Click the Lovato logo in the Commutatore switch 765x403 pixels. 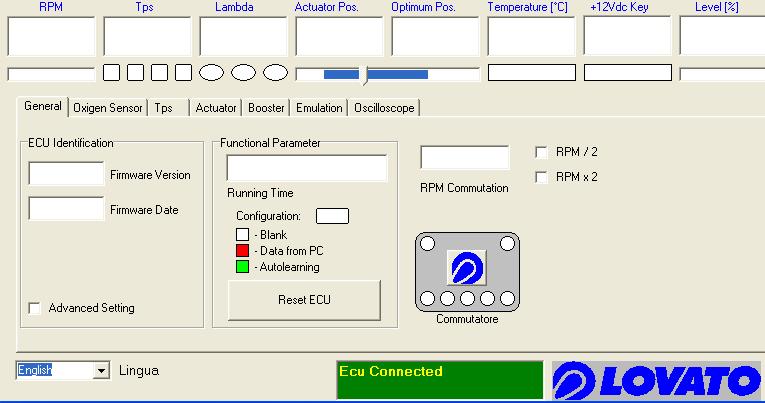click(466, 268)
